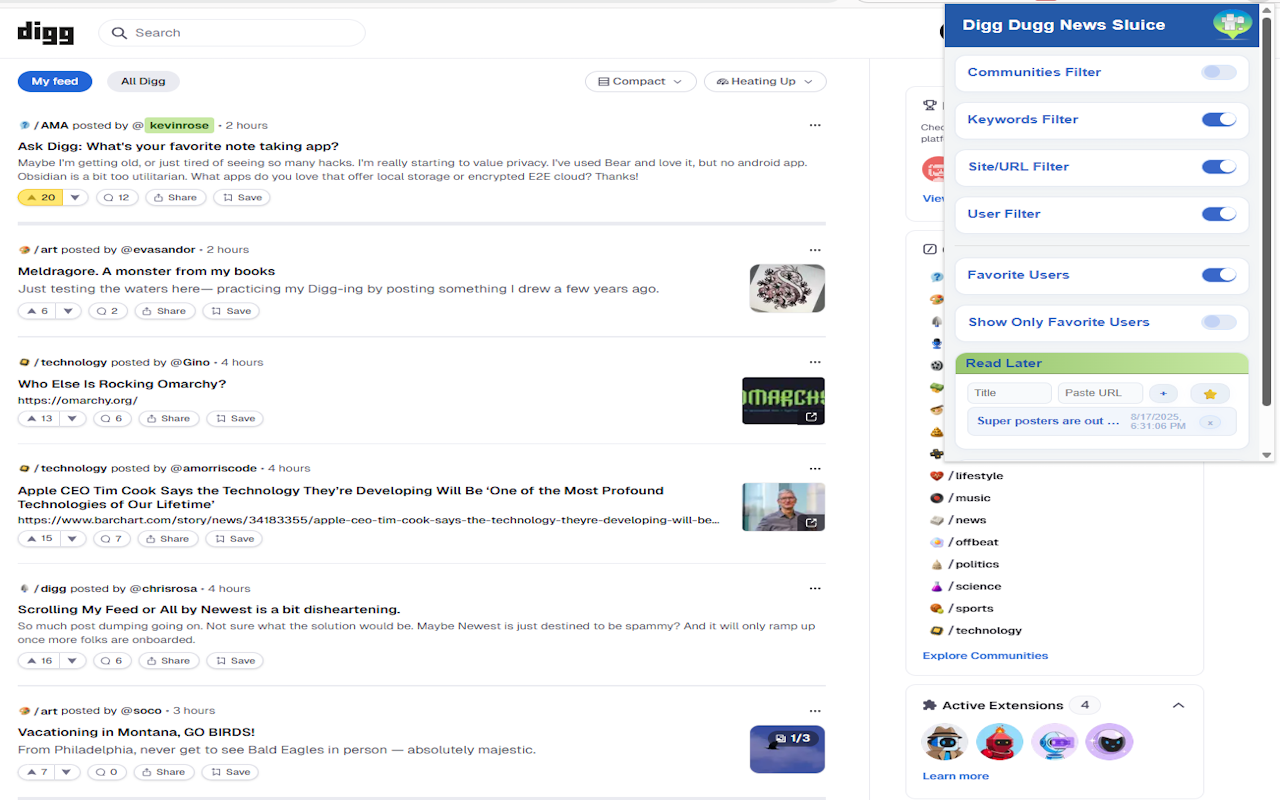Click the Active Extensions puzzle piece icon
This screenshot has width=1280, height=800.
point(930,705)
